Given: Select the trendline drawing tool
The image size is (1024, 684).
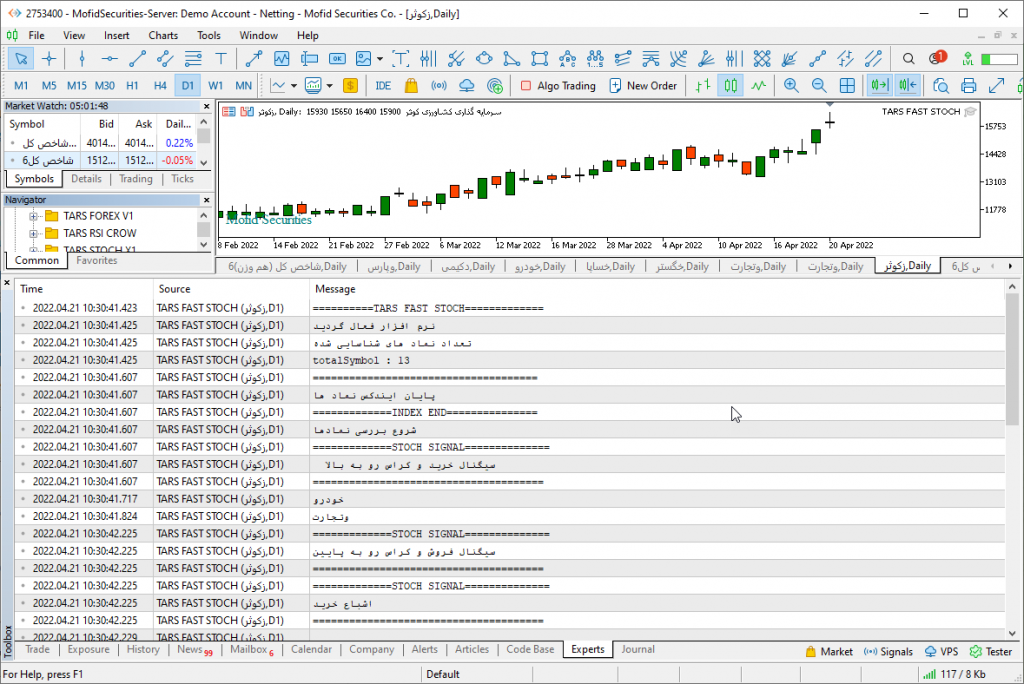Looking at the screenshot, I should point(137,59).
